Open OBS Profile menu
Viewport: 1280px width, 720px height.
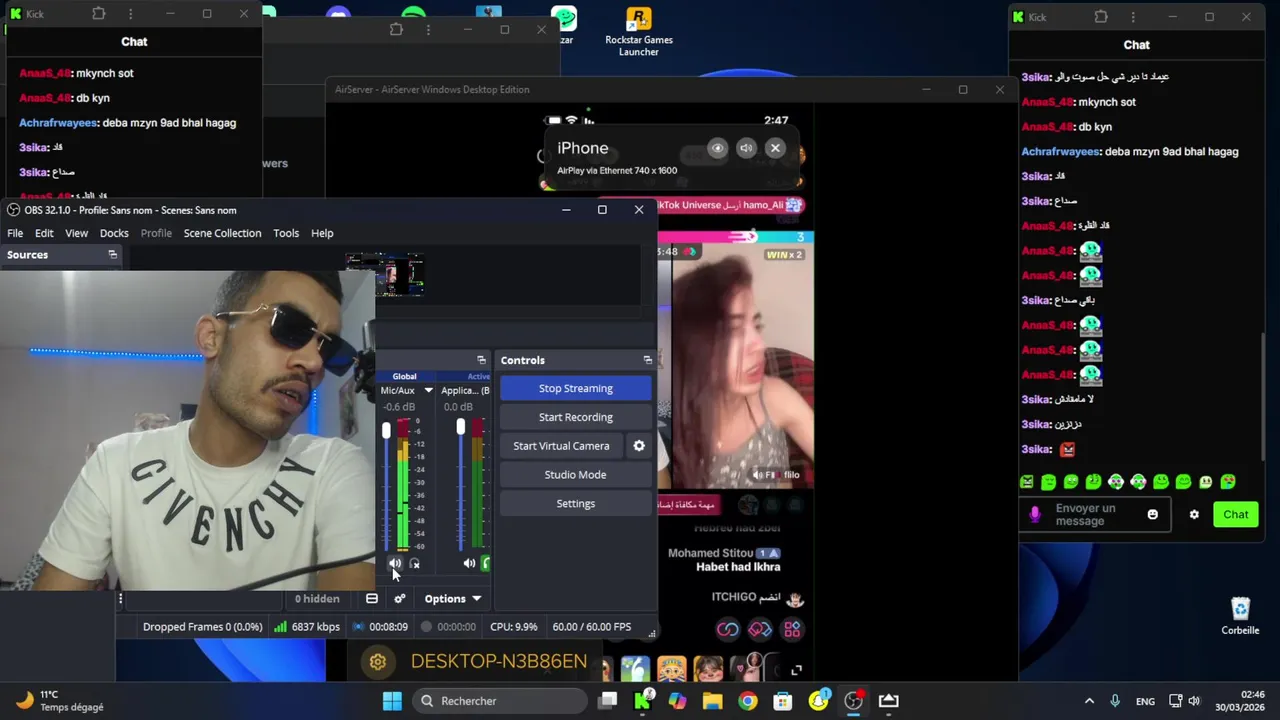pos(156,233)
